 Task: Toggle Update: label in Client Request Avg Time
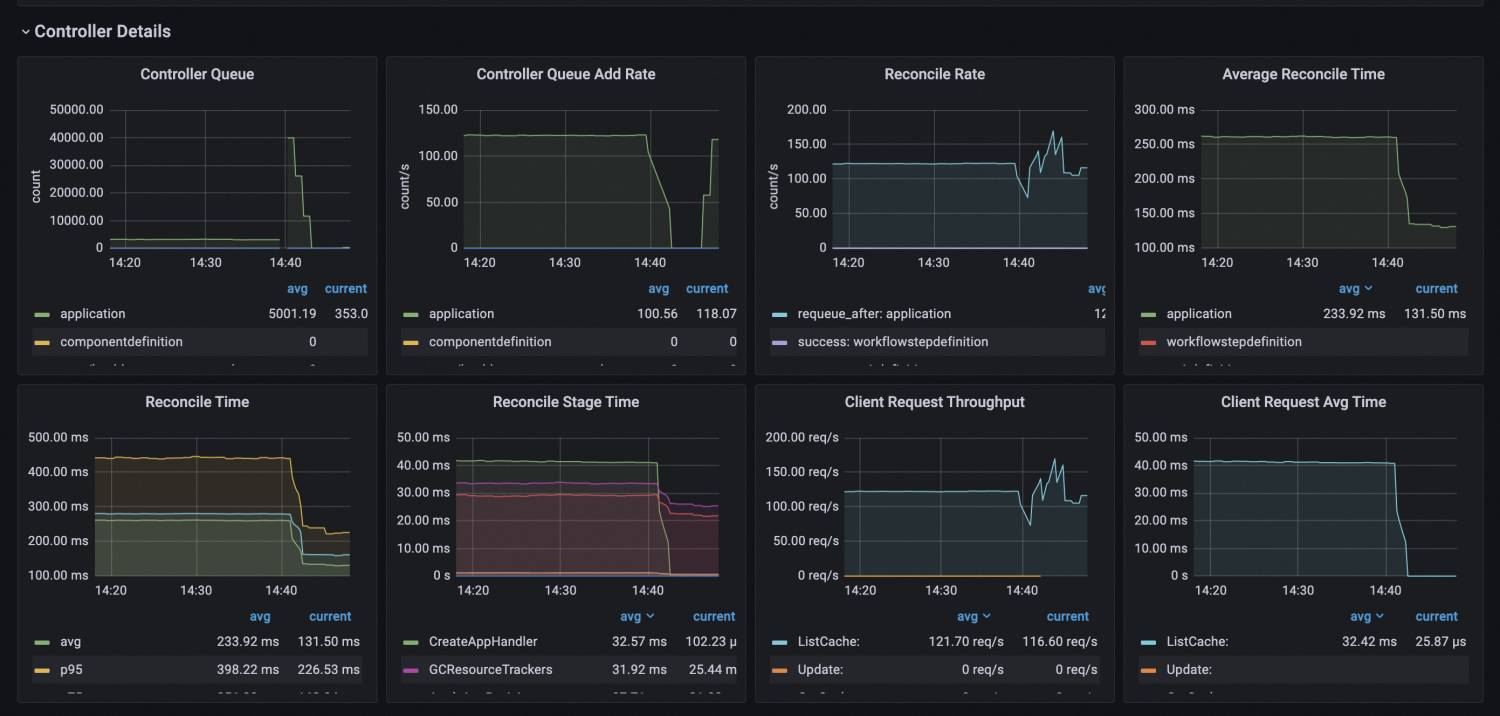click(x=1189, y=670)
